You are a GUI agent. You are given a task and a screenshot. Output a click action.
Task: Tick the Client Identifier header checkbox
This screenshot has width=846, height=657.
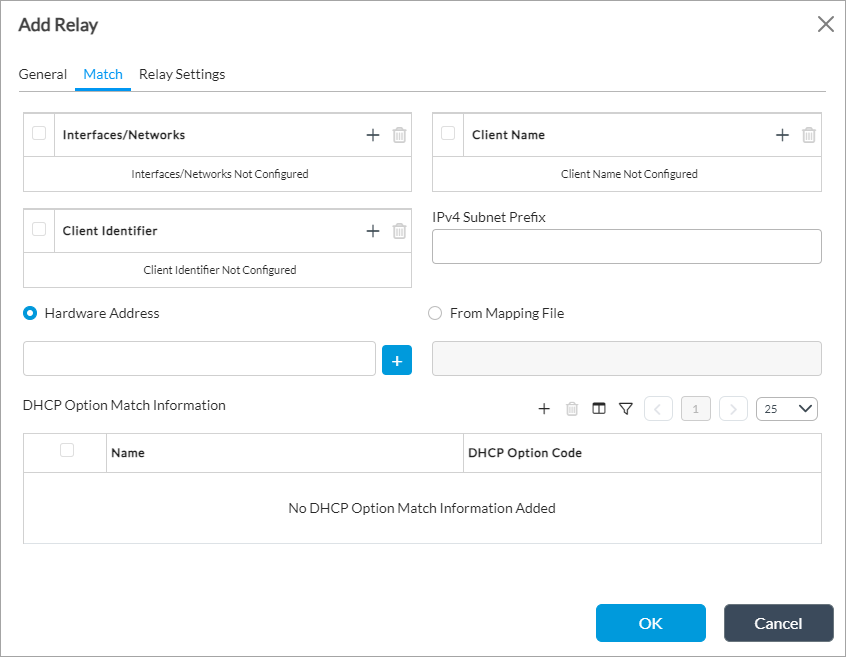click(x=39, y=229)
